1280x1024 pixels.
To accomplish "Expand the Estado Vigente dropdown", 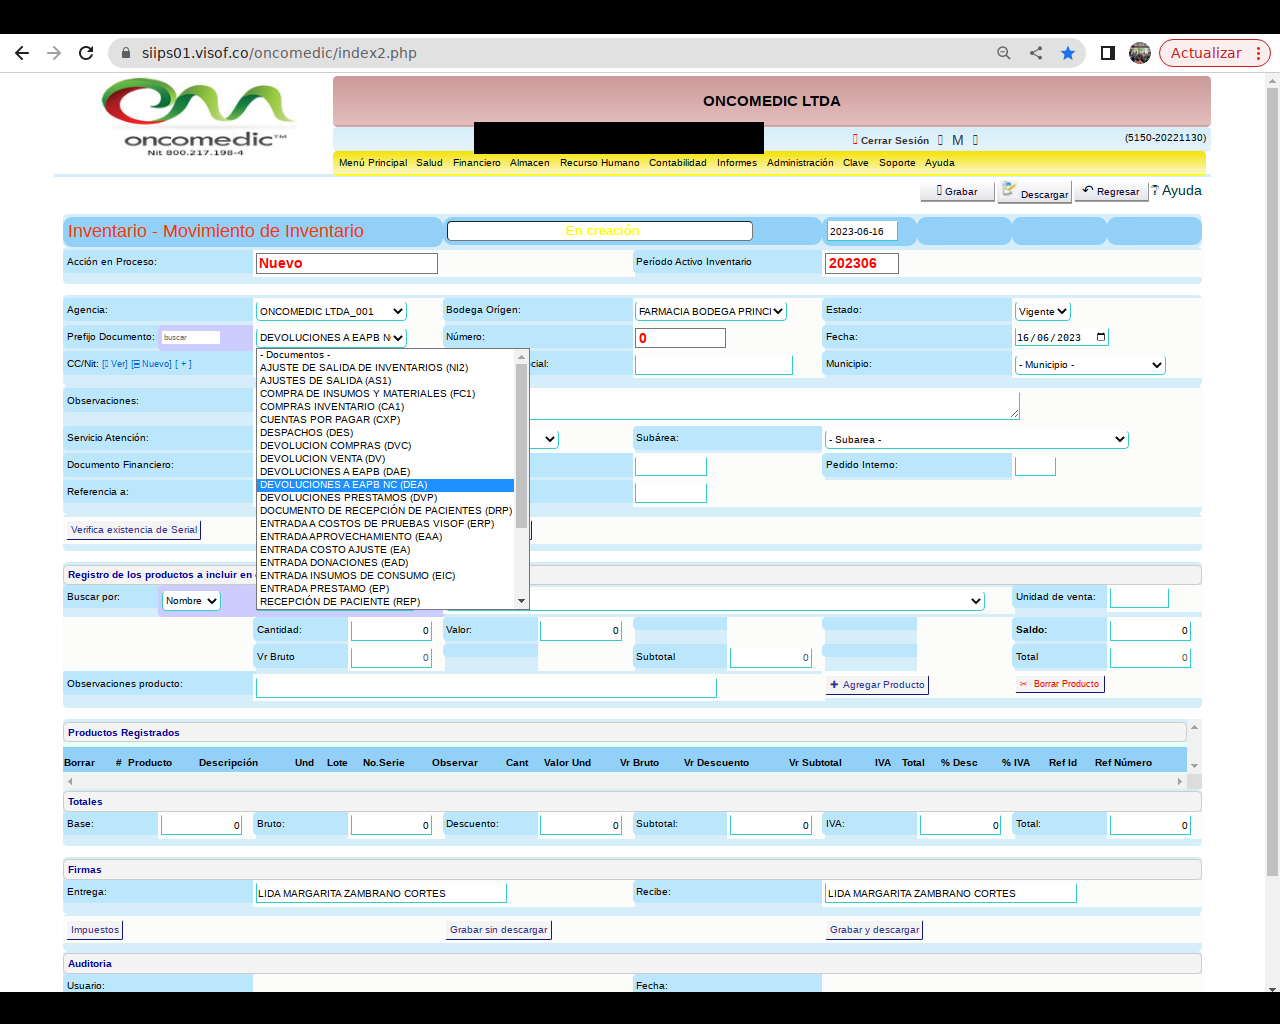I will coord(1043,311).
